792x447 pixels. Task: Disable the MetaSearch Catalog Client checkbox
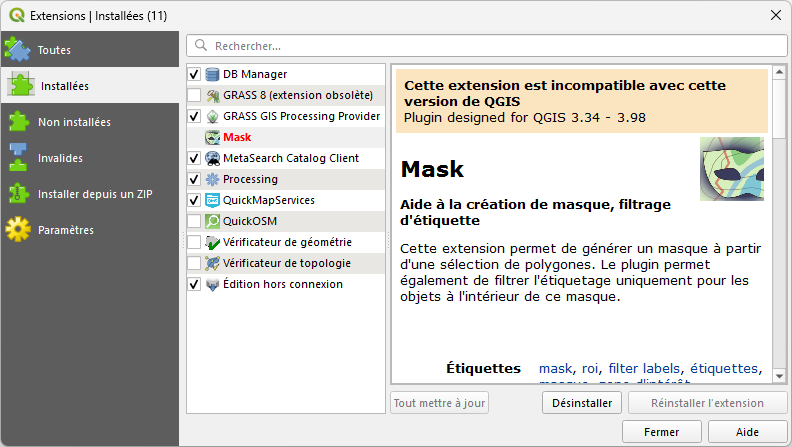click(x=194, y=158)
